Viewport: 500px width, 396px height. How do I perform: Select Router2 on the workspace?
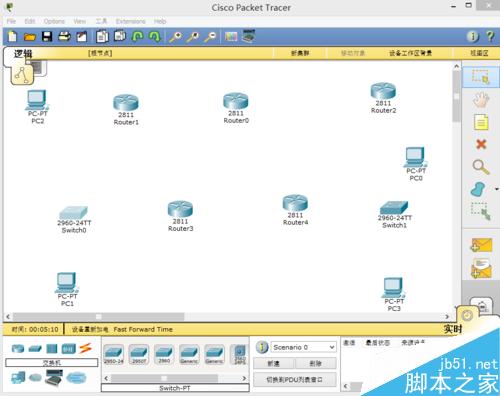[383, 91]
